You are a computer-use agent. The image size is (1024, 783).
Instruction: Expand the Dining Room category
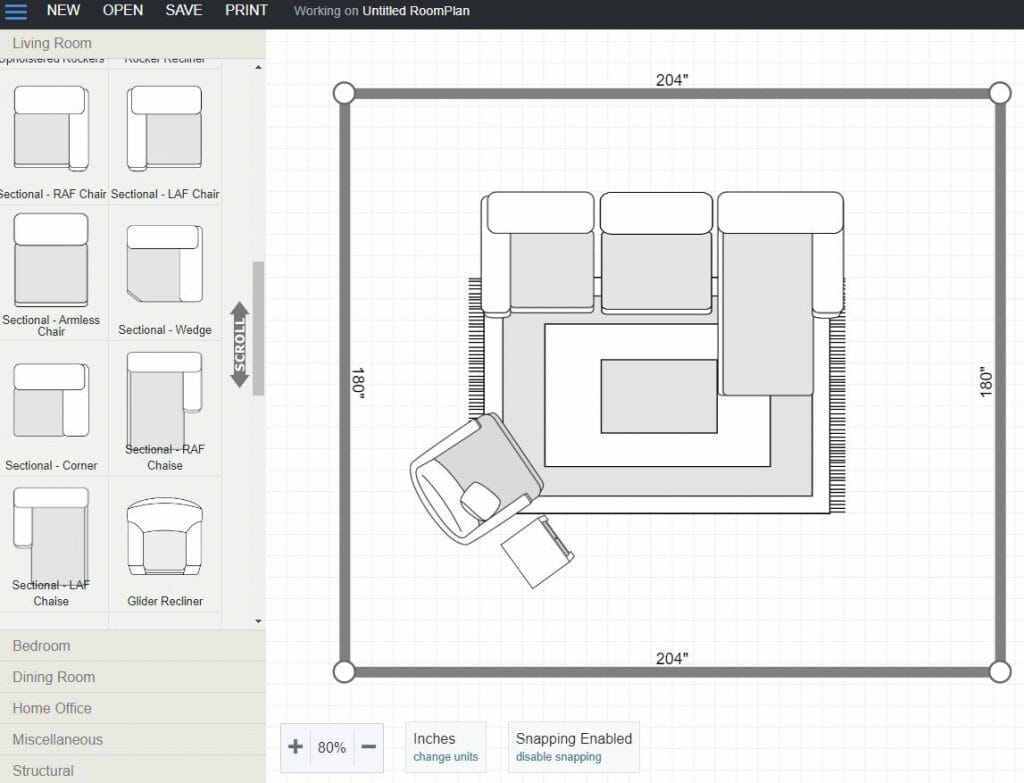pos(52,677)
